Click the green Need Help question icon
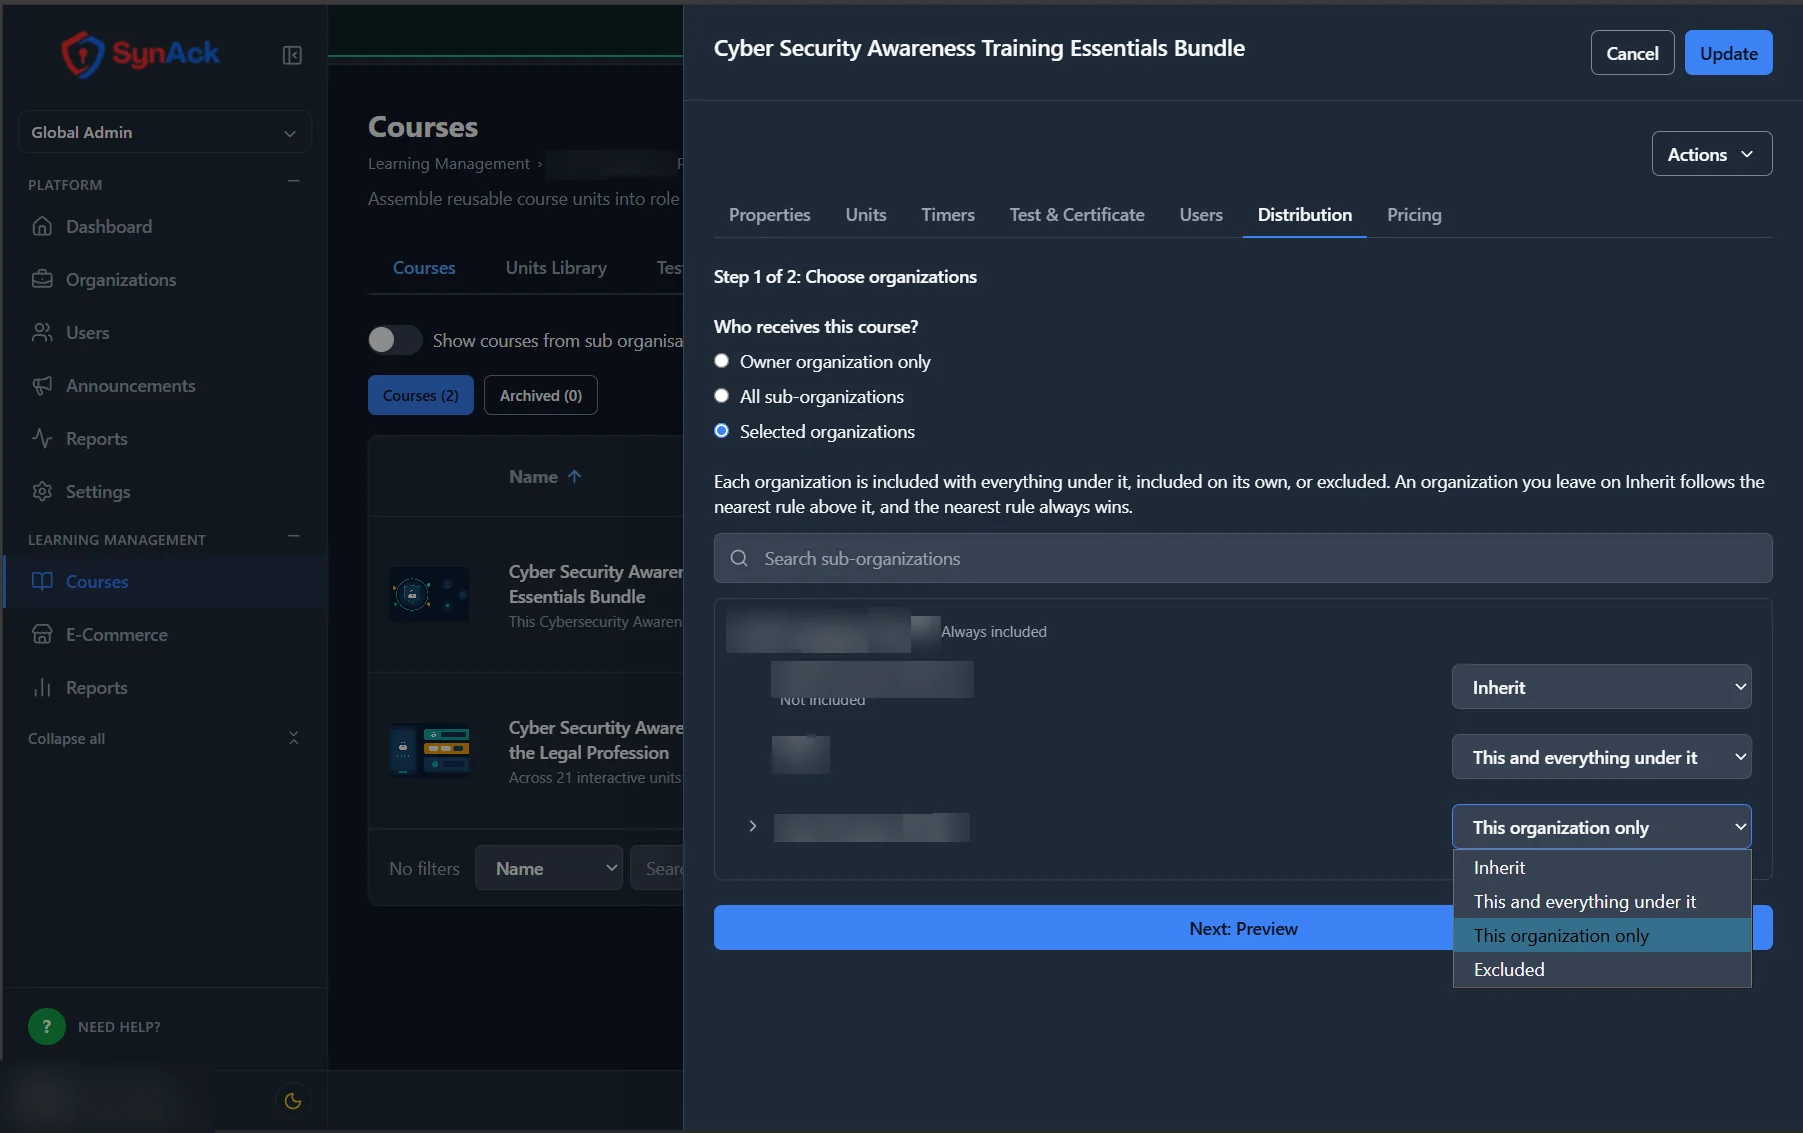 (x=46, y=1026)
